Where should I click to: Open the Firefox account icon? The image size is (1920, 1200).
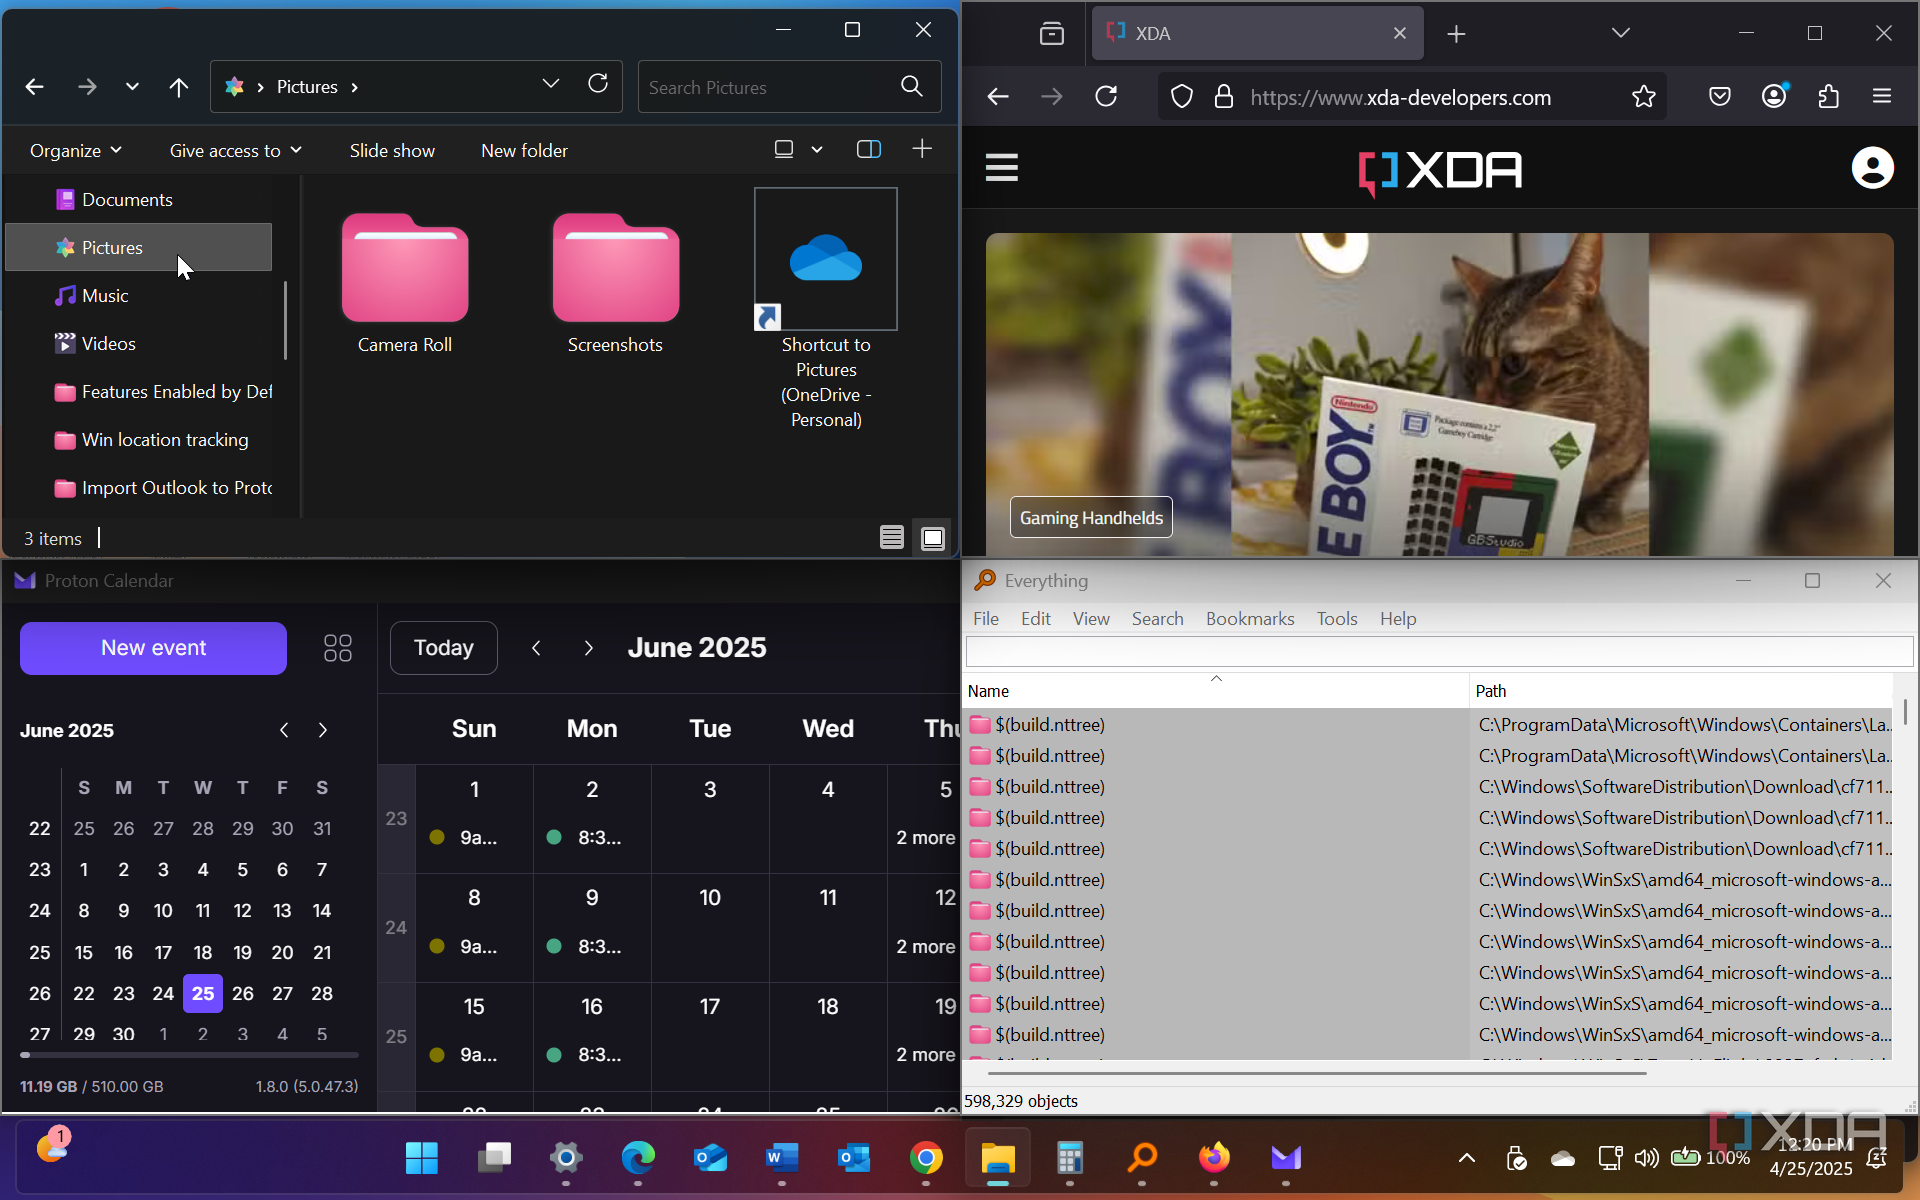click(1774, 97)
